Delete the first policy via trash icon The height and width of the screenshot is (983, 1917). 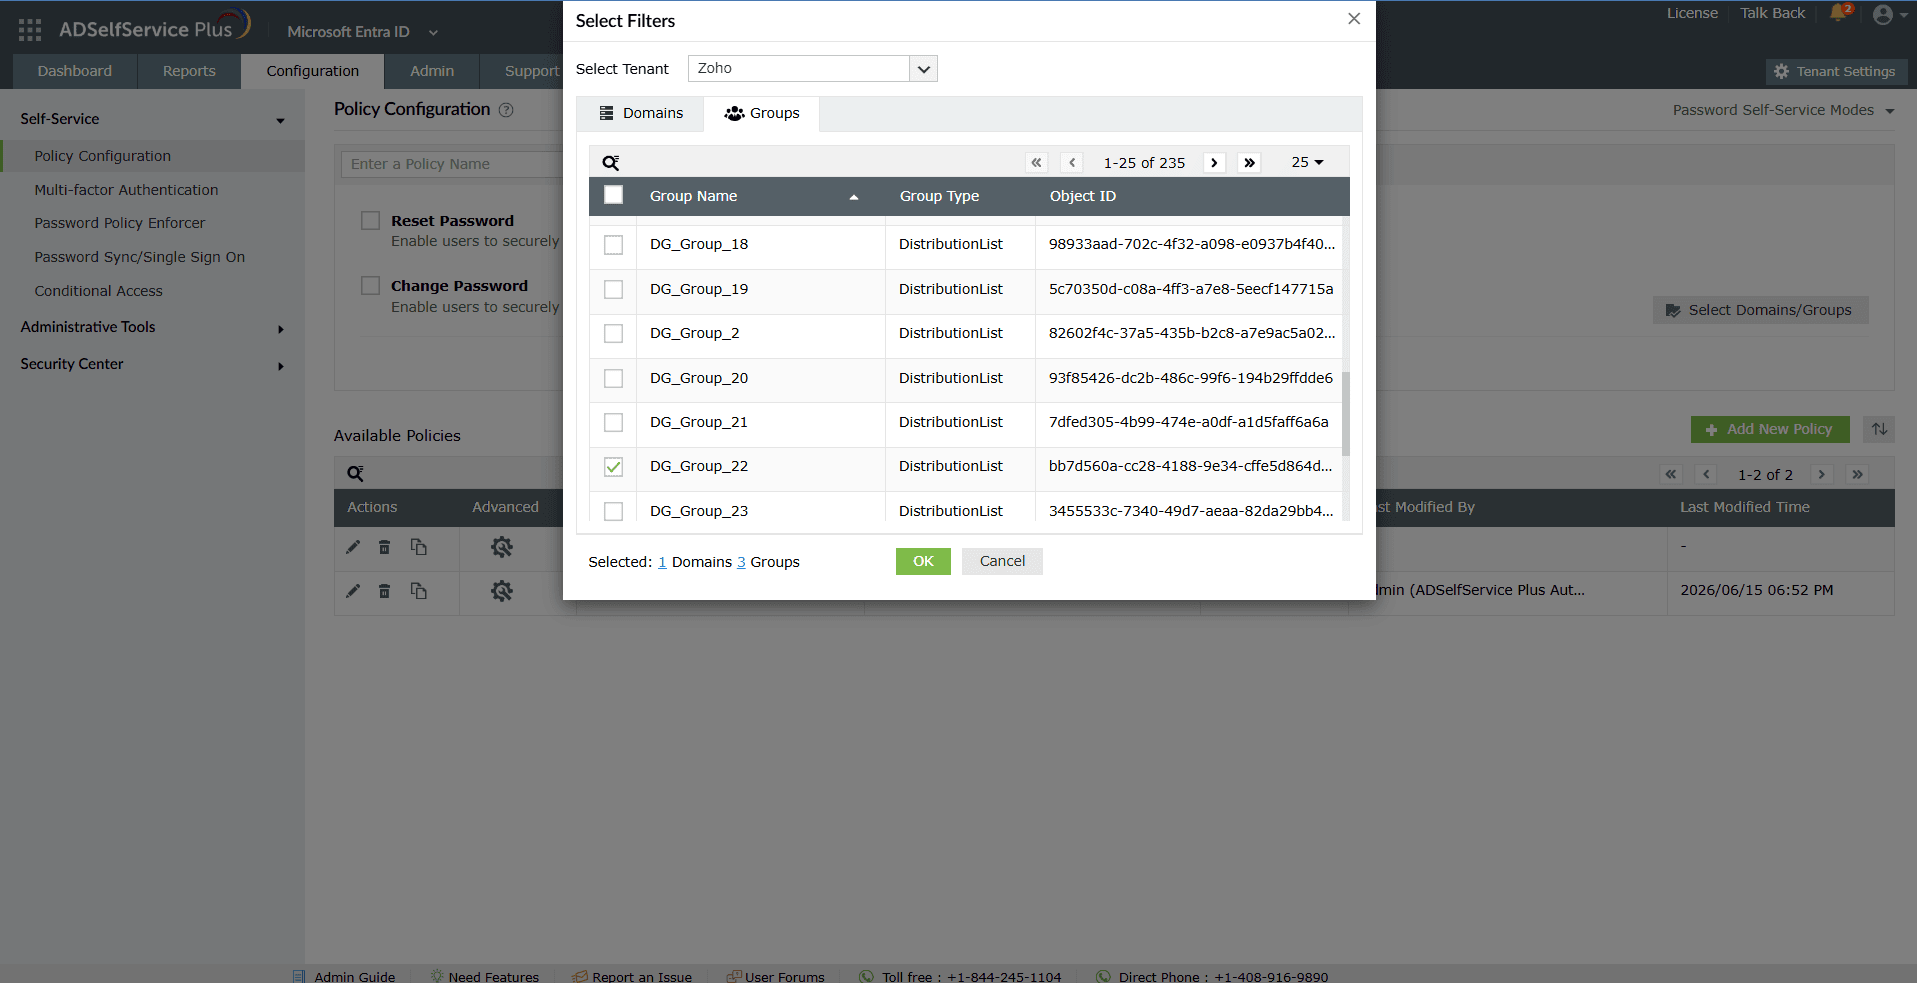(x=384, y=547)
